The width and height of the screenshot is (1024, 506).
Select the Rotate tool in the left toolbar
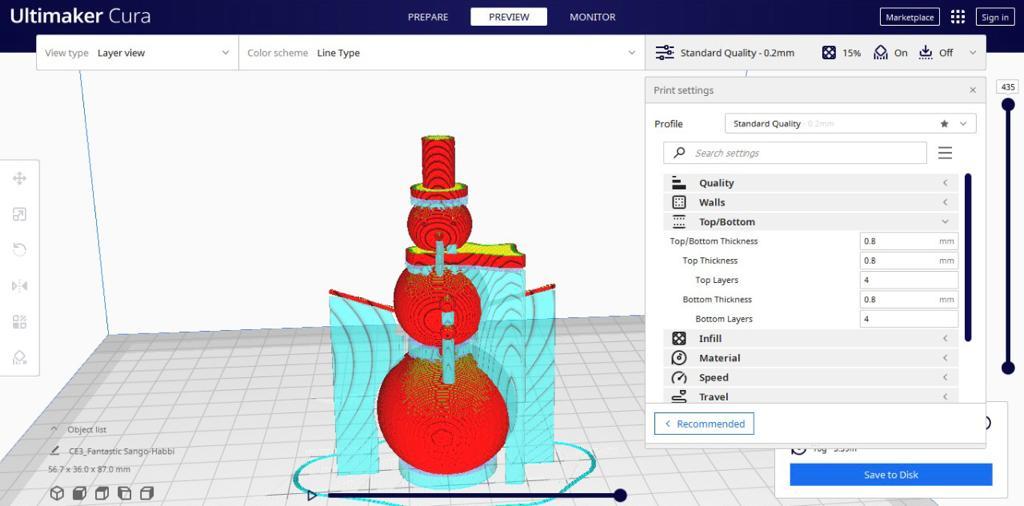coord(20,249)
